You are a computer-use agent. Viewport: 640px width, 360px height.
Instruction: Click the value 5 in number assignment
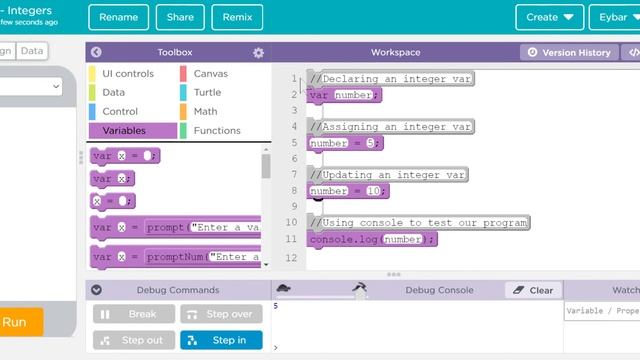pyautogui.click(x=370, y=143)
